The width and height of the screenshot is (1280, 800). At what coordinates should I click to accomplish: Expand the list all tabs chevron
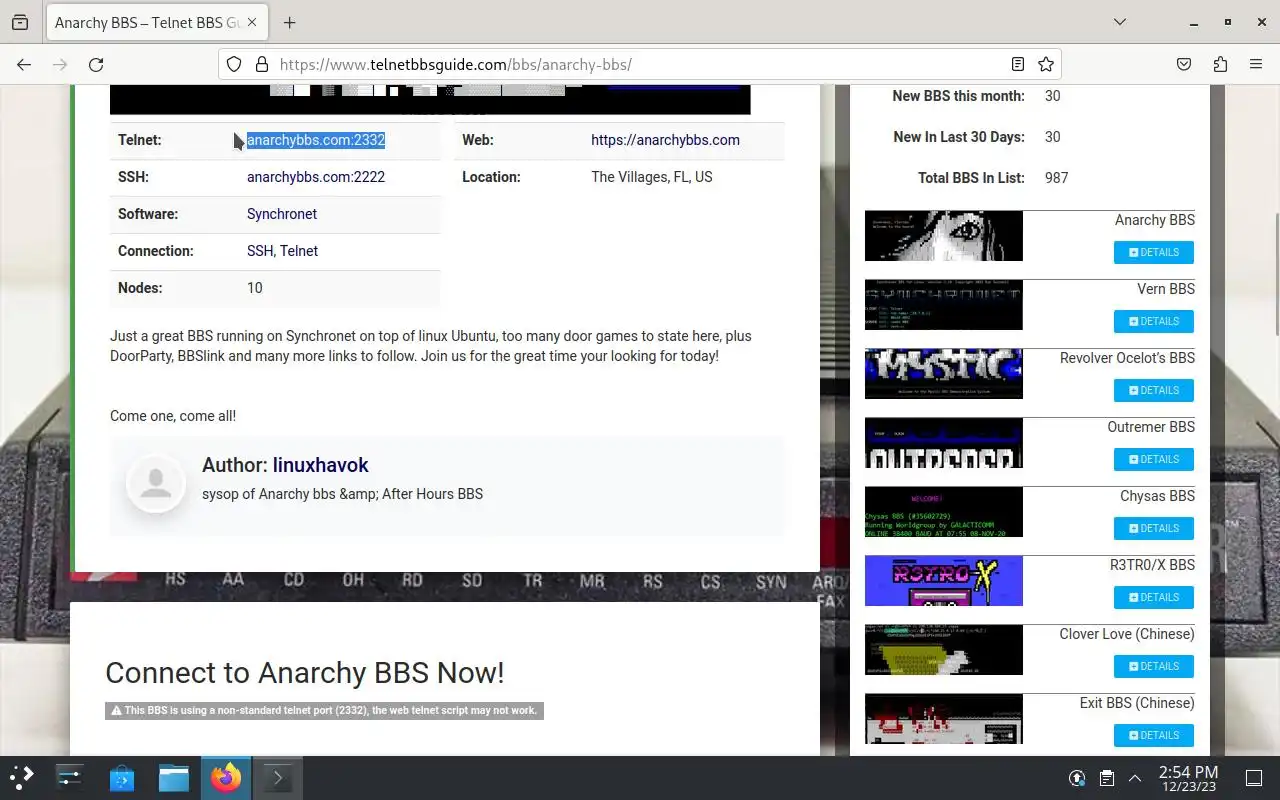[x=1120, y=22]
